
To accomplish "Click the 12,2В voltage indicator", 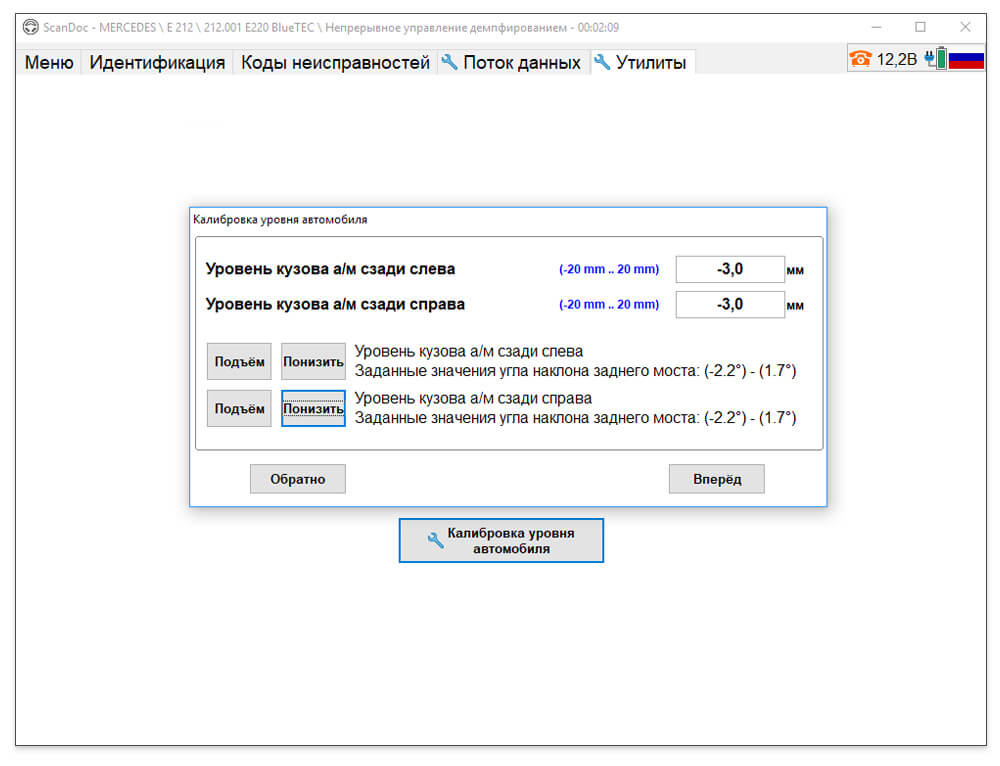I will click(x=897, y=59).
